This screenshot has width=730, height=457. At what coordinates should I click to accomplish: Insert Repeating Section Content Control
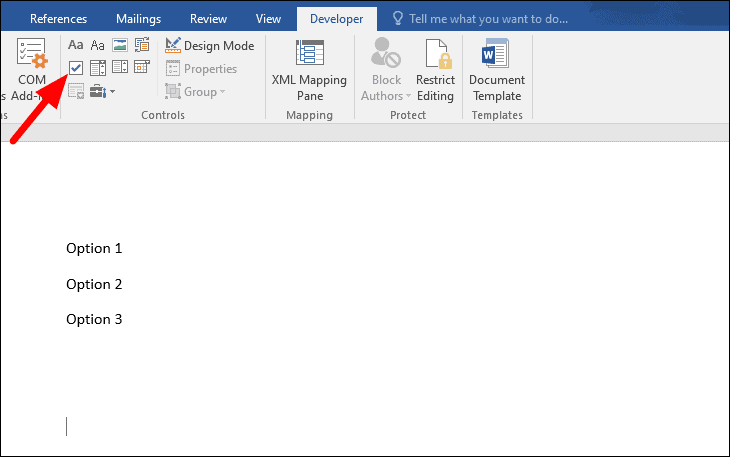(x=76, y=92)
